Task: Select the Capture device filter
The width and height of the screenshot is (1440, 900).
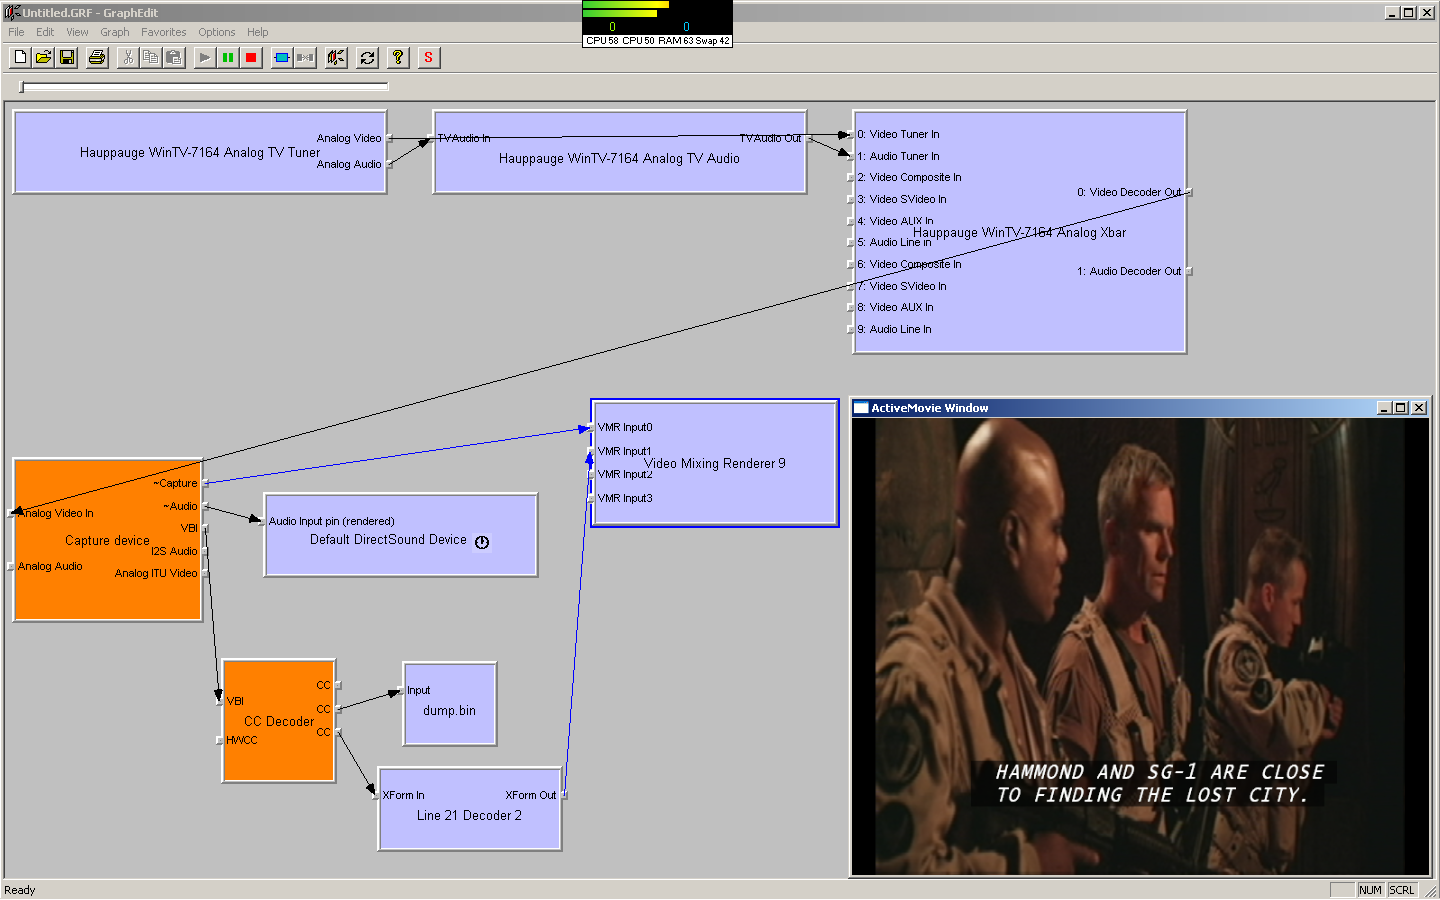Action: click(107, 540)
